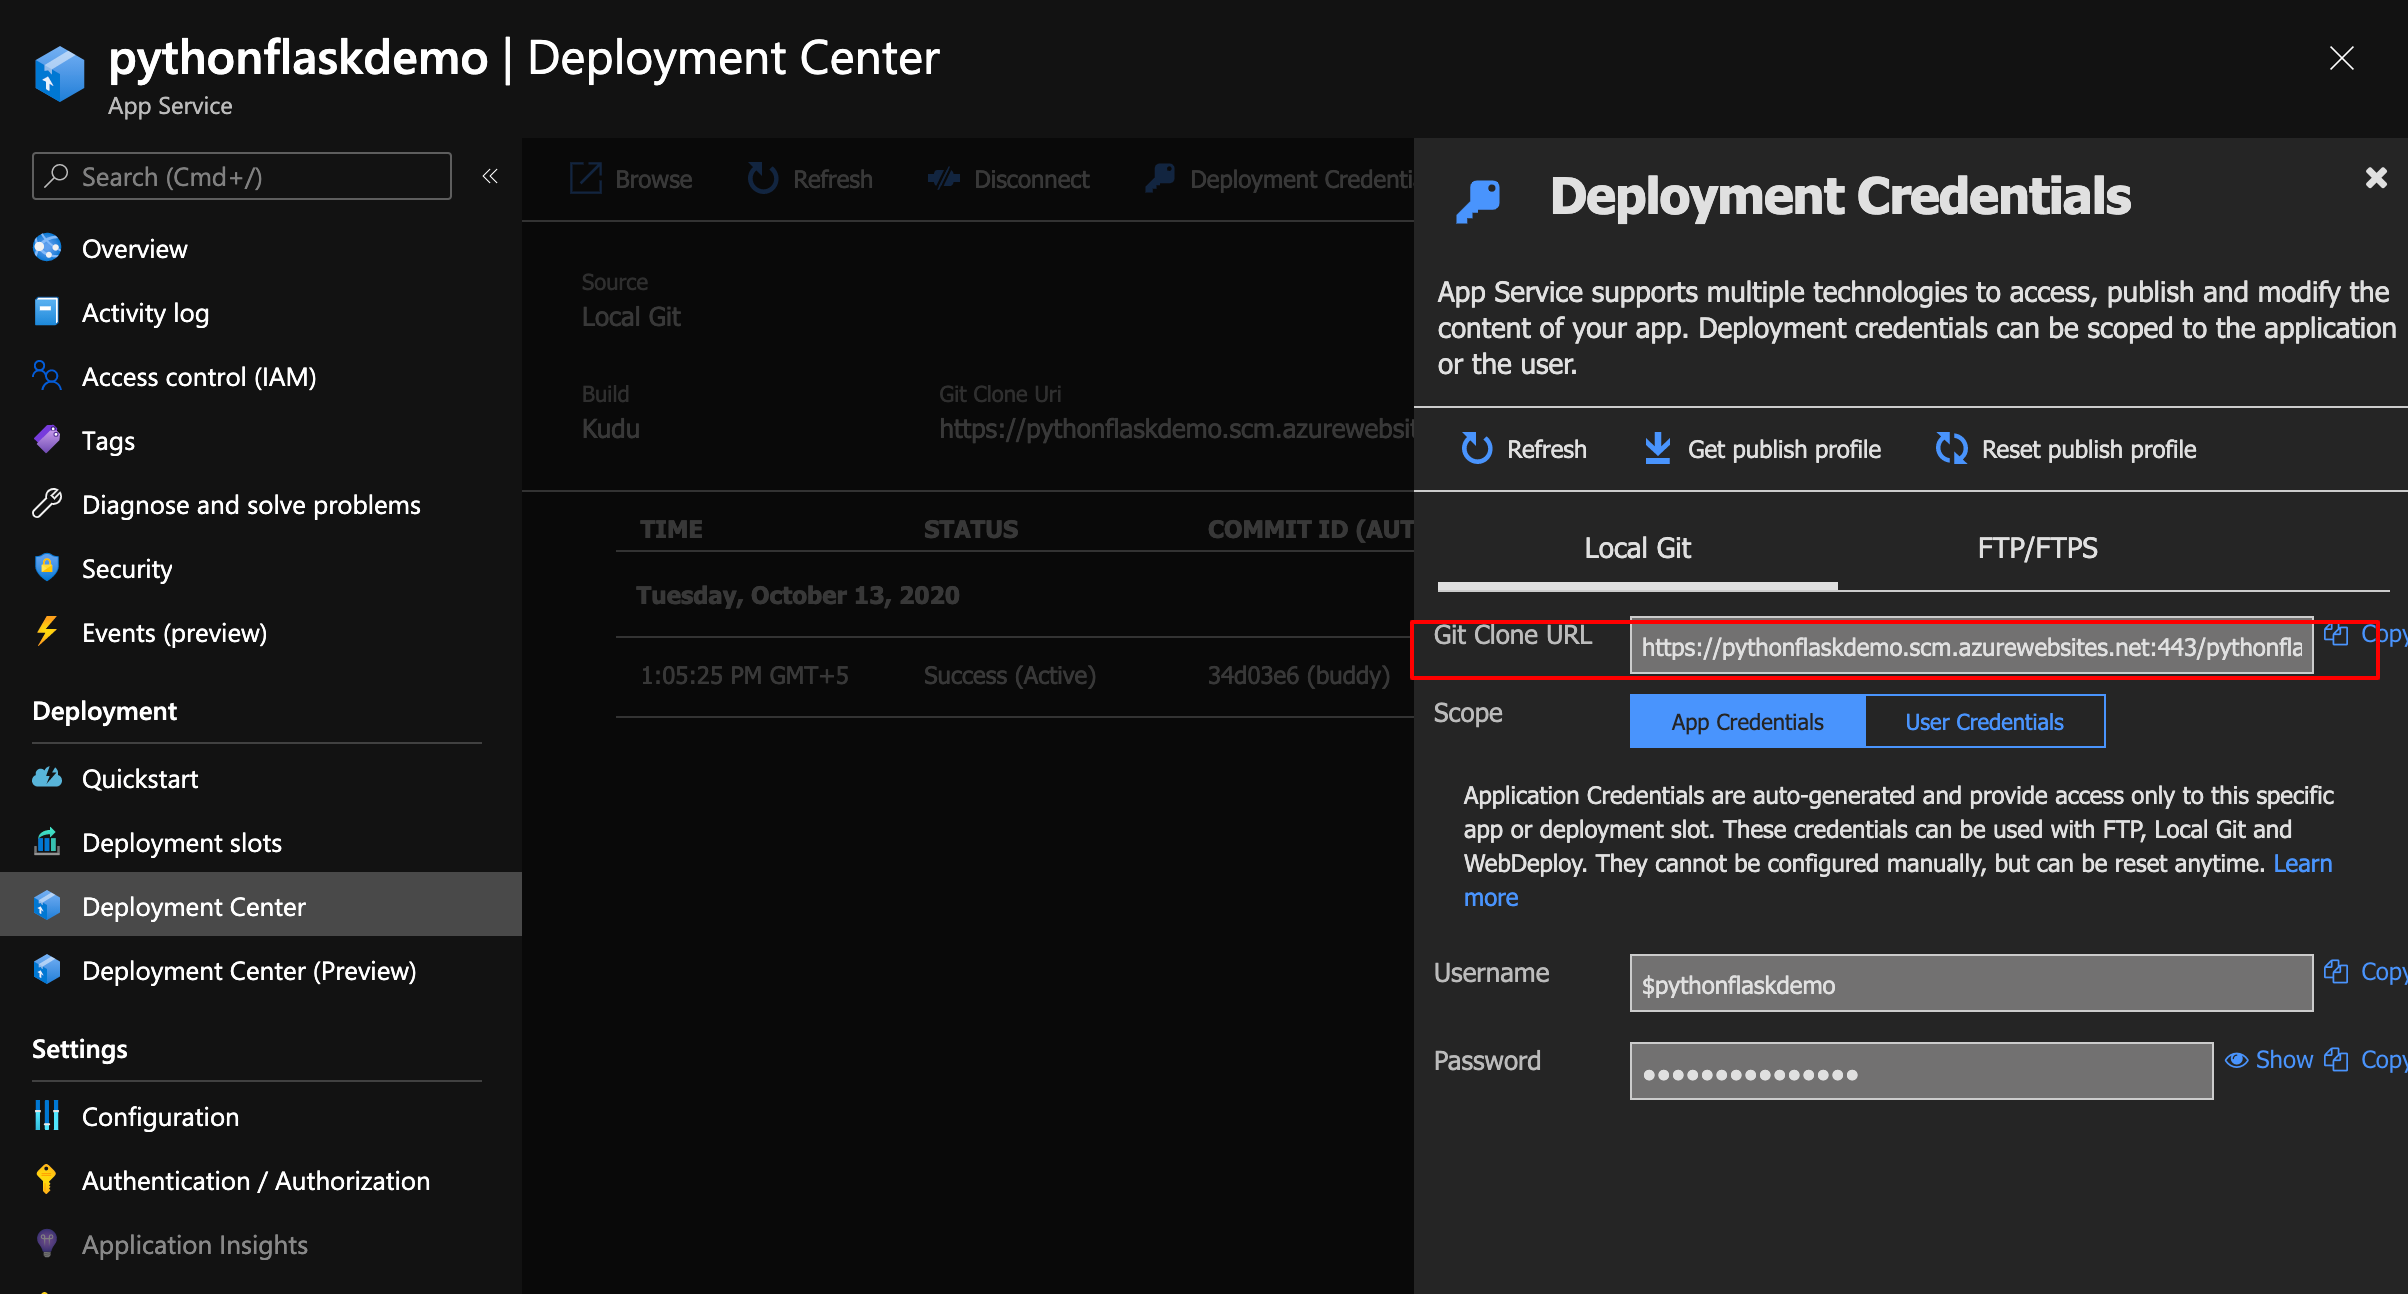
Task: Select App Credentials scope
Action: tap(1747, 722)
